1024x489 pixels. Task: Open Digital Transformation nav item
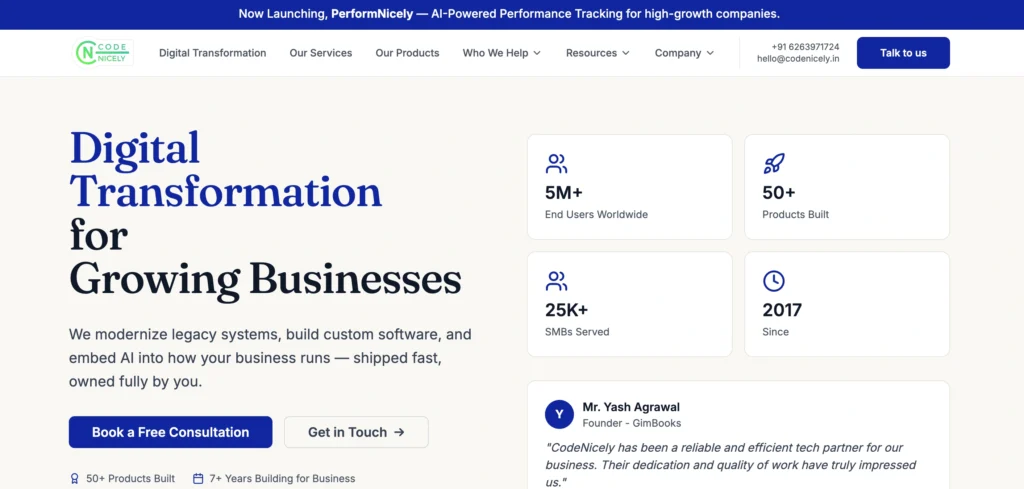[x=212, y=53]
